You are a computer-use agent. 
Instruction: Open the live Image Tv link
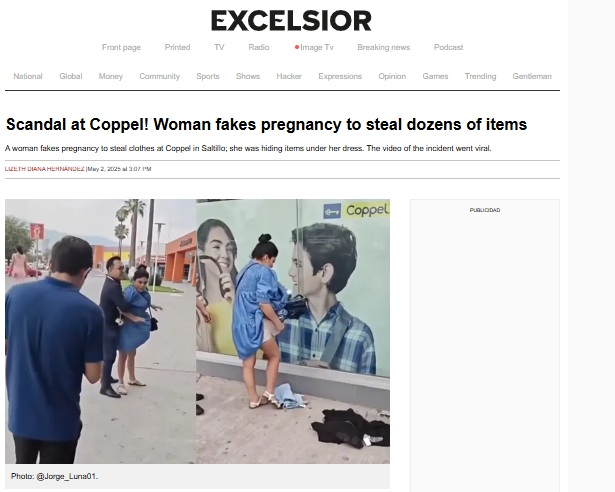(314, 47)
